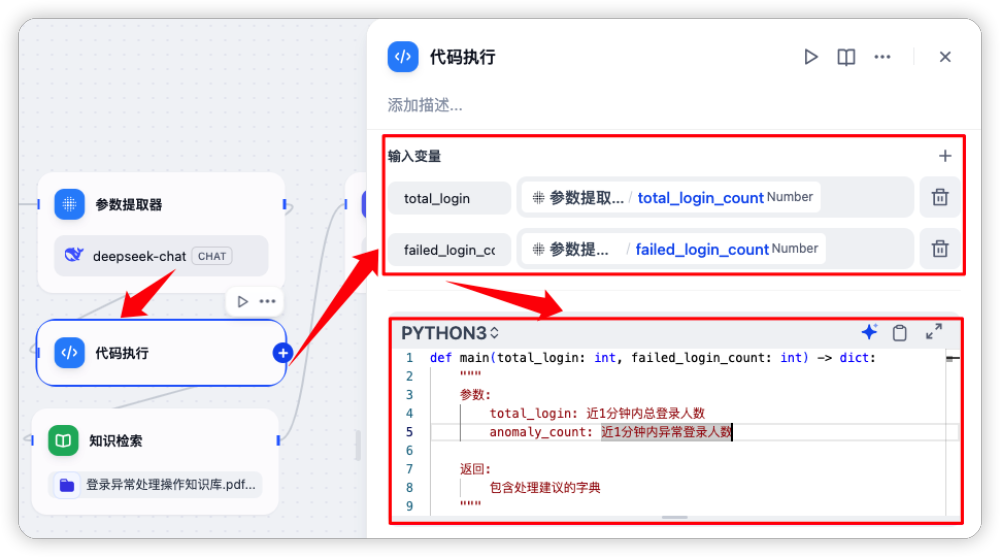Click the folder icon in knowledge entry
Screen dimensions: 1000x557
[67, 485]
